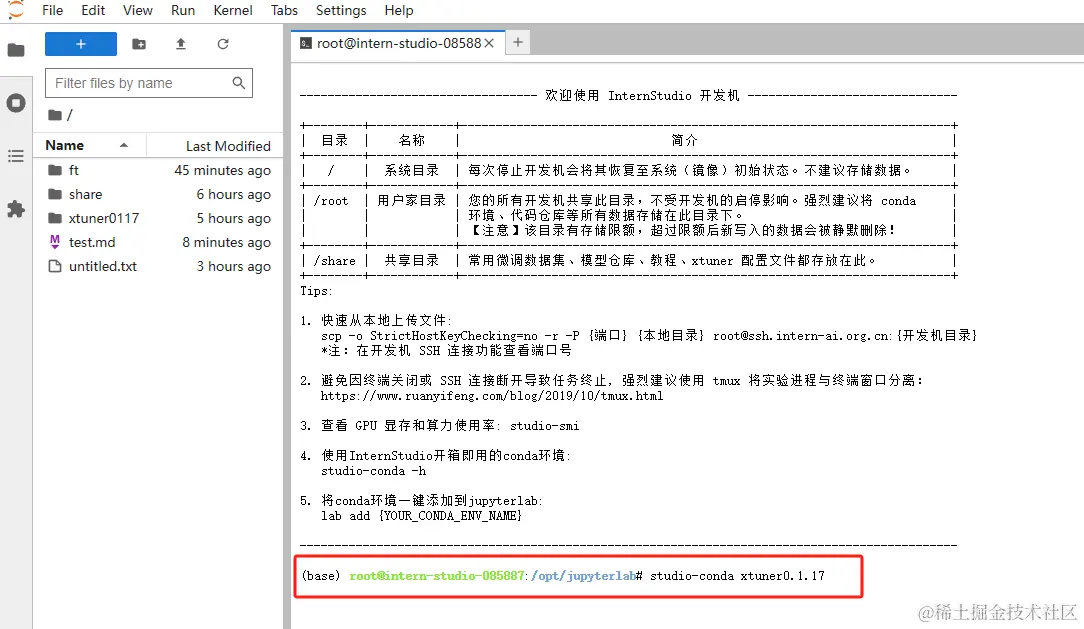Click the '8 minutes ago' modified time
This screenshot has height=629, width=1084.
click(226, 242)
